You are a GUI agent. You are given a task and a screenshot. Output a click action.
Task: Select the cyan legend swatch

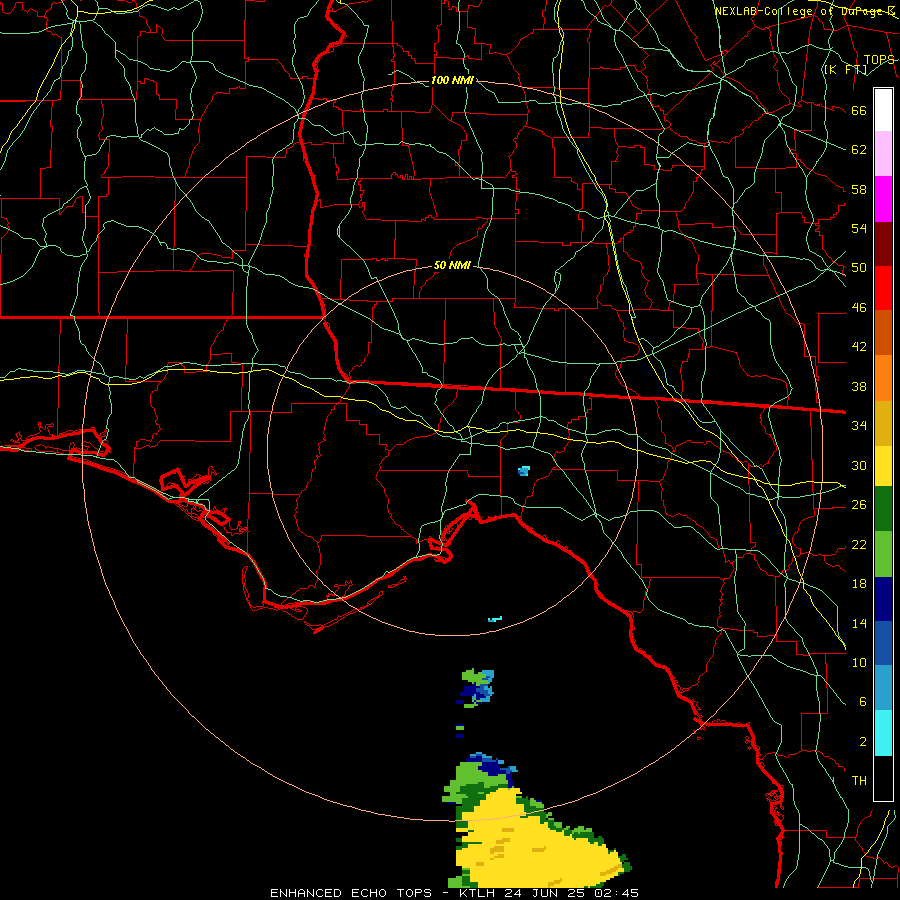pyautogui.click(x=883, y=733)
